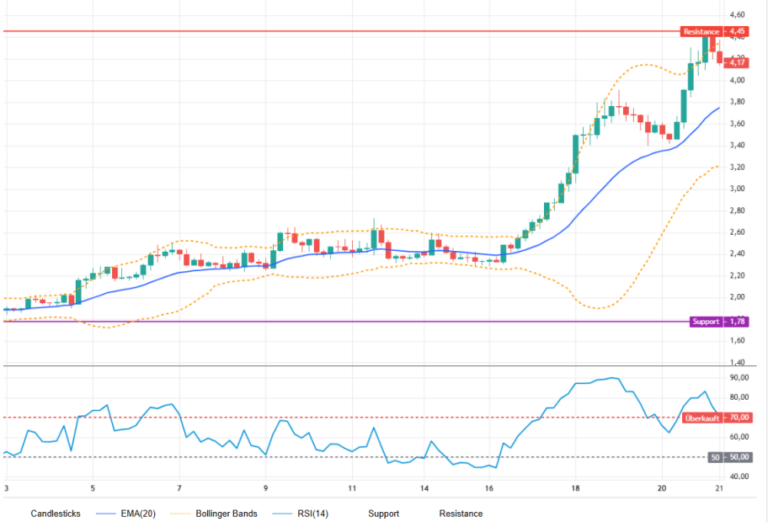This screenshot has width=768, height=522.
Task: Click the Support entry in the bottom legend
Action: (x=384, y=513)
